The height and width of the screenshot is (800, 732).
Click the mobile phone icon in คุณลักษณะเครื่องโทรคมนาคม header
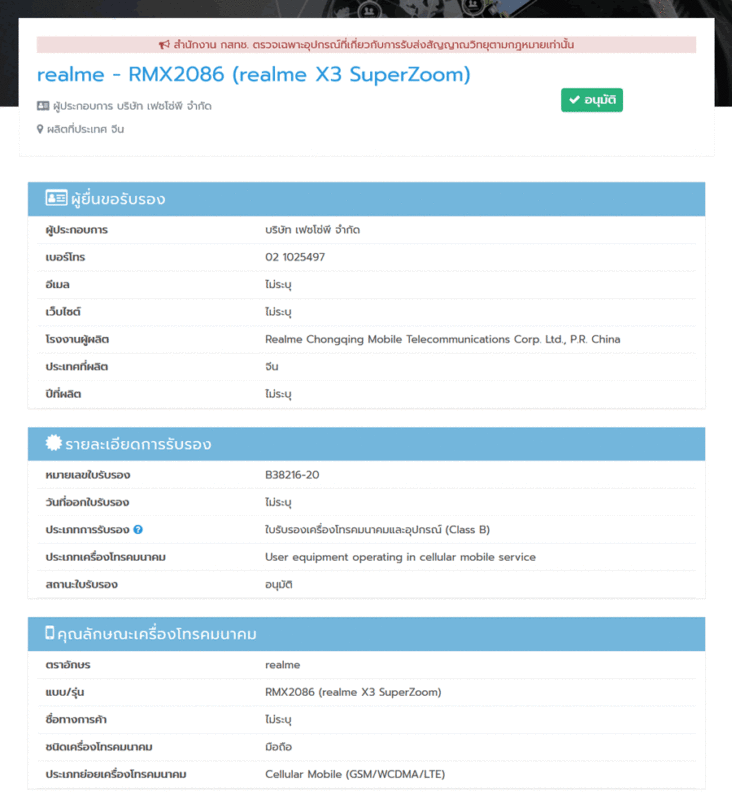click(x=49, y=633)
